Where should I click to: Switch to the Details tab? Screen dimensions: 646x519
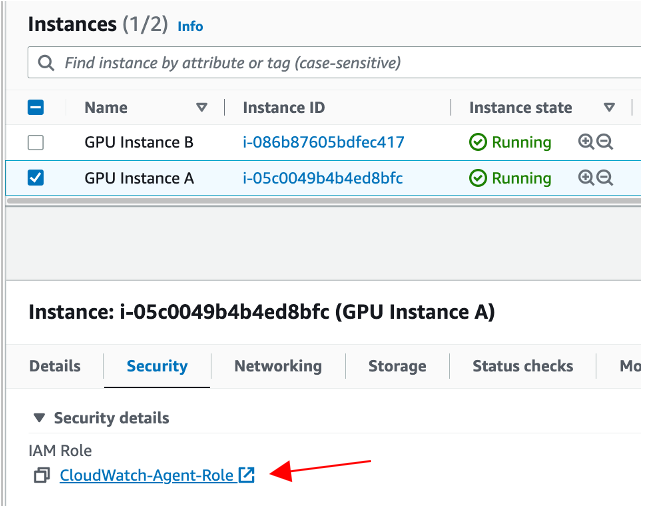[x=55, y=366]
